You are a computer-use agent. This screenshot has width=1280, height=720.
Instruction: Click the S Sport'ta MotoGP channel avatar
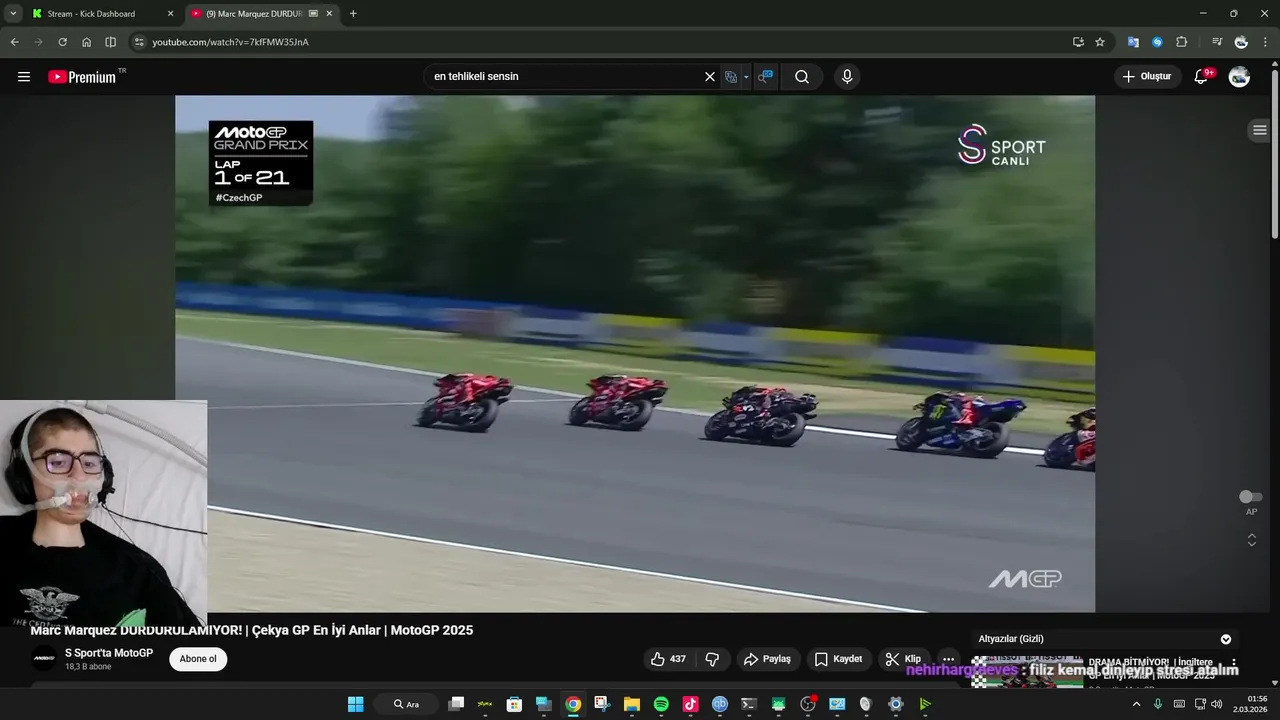(44, 659)
